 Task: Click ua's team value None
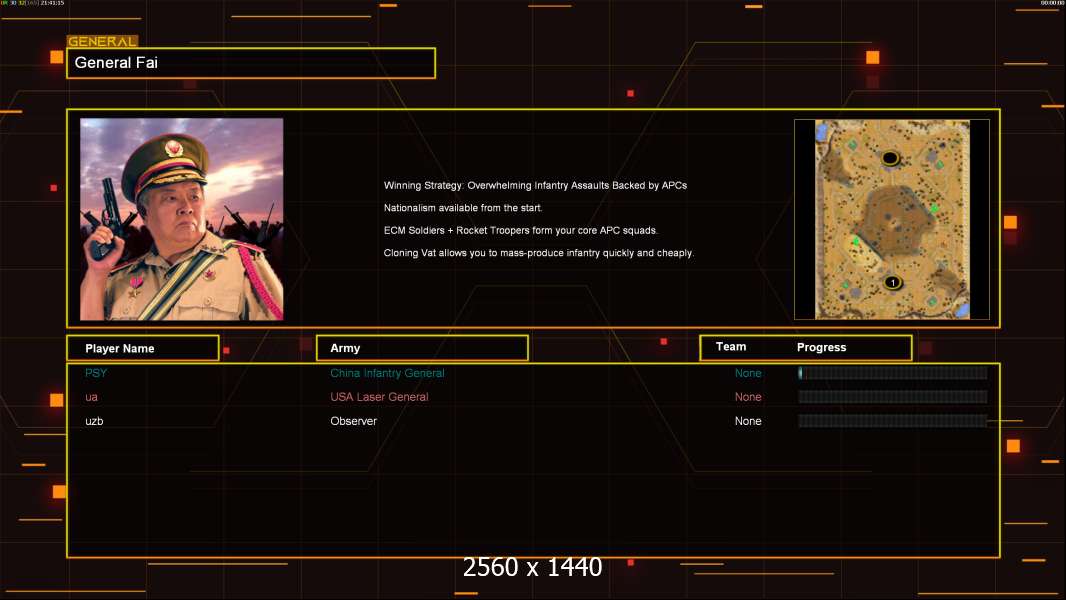(x=748, y=397)
